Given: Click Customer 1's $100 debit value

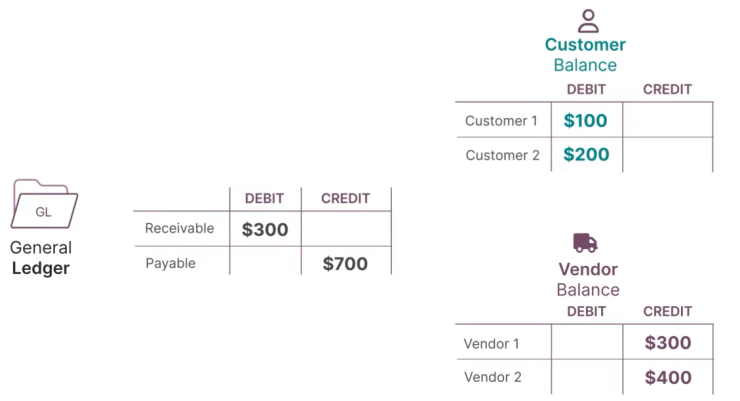Looking at the screenshot, I should [585, 121].
